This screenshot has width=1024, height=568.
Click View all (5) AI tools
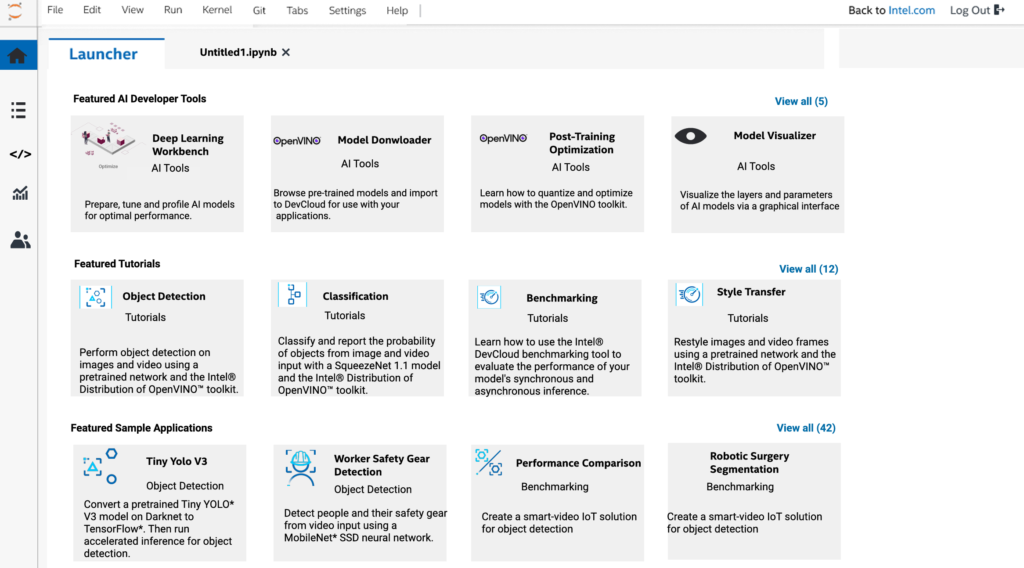pos(801,101)
